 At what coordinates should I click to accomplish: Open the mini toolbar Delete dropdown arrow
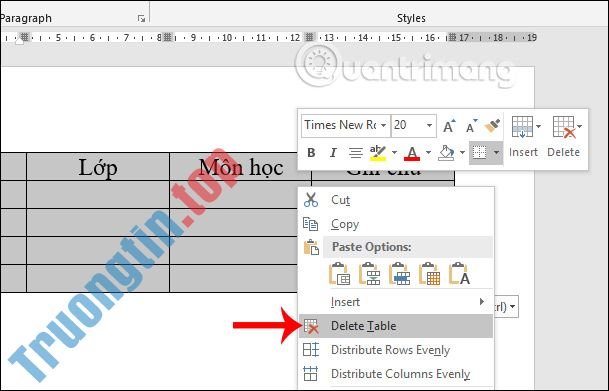click(x=579, y=127)
